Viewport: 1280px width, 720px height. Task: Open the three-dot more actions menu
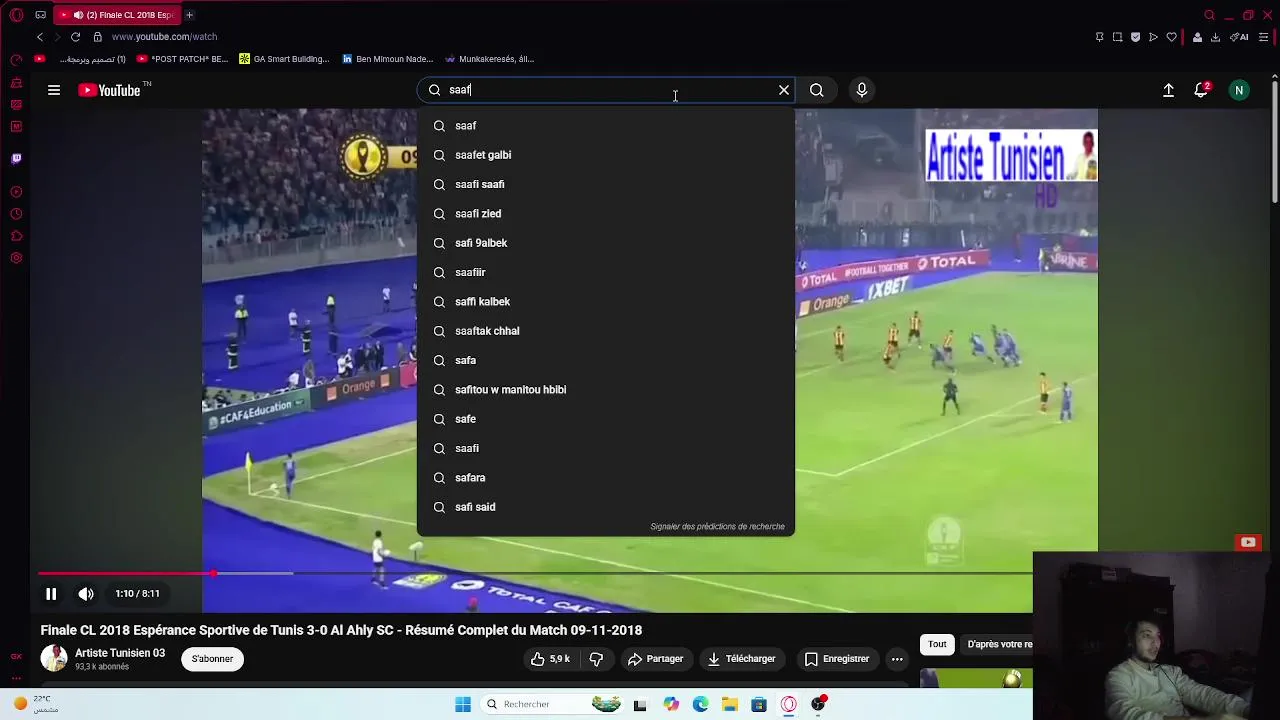coord(897,659)
